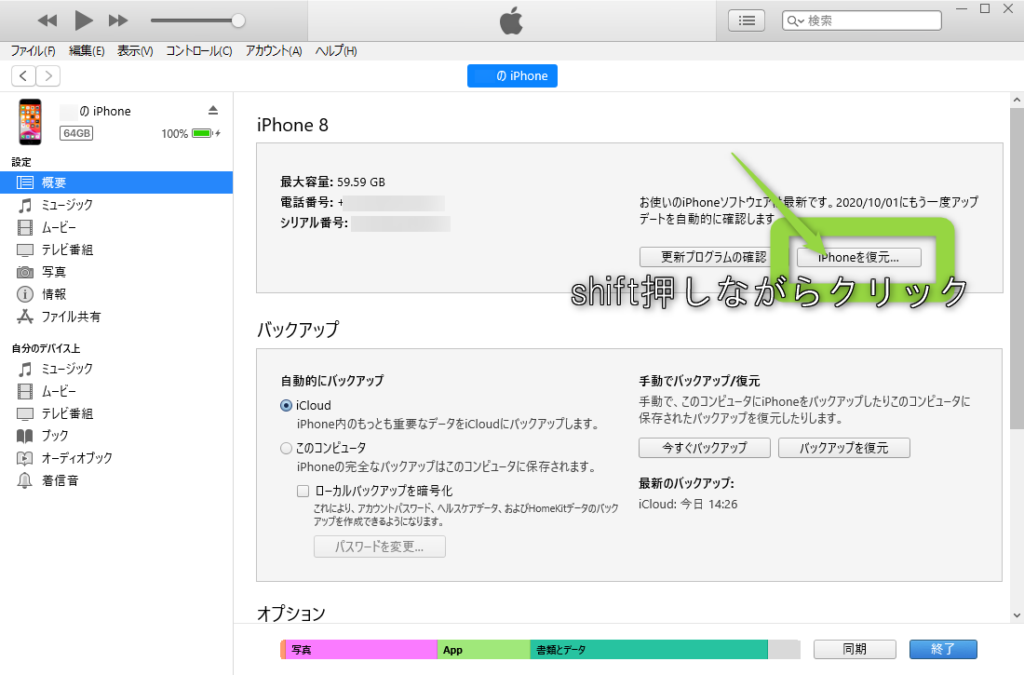Click the scrollbar up arrow
Screen dimensions: 1024x675
tap(1017, 100)
